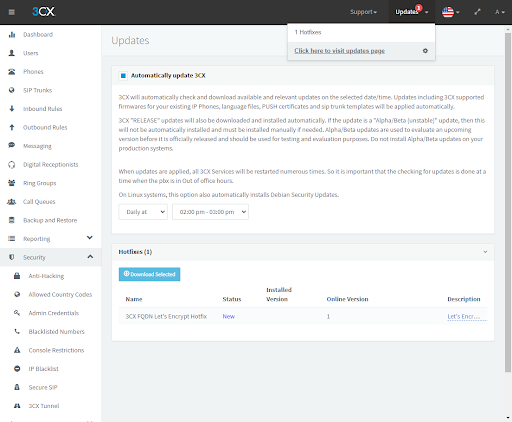Viewport: 512px width, 422px height.
Task: Click the gear icon in updates popup
Action: point(425,51)
